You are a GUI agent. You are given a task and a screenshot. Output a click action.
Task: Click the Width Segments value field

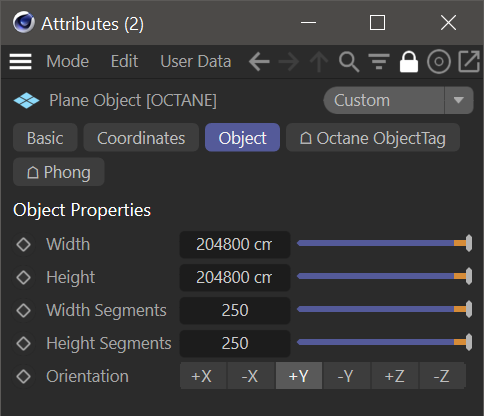point(235,310)
